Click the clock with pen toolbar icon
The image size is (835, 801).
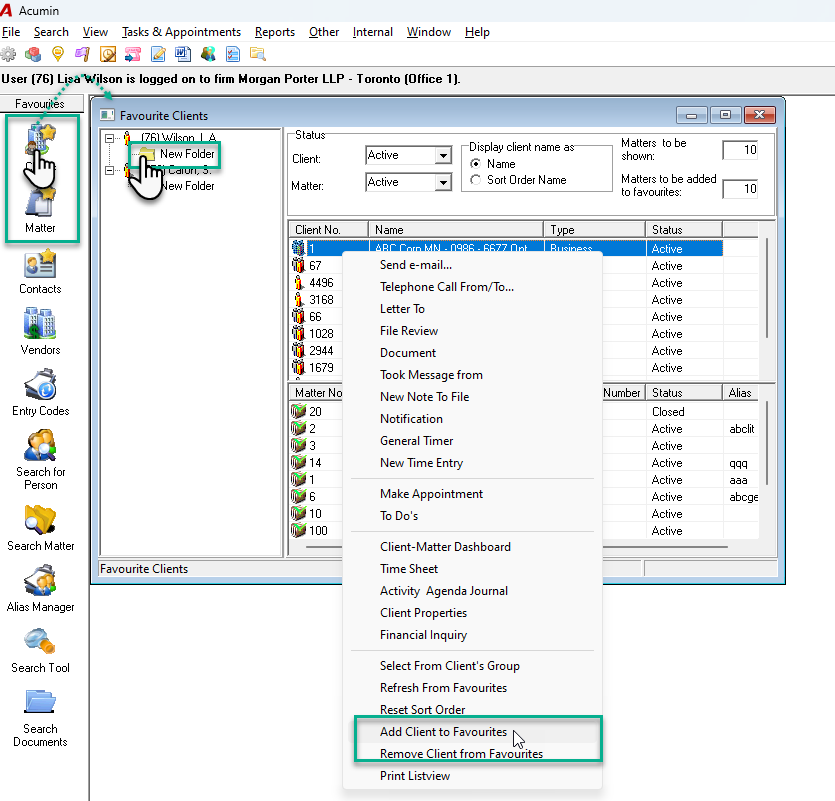click(108, 54)
